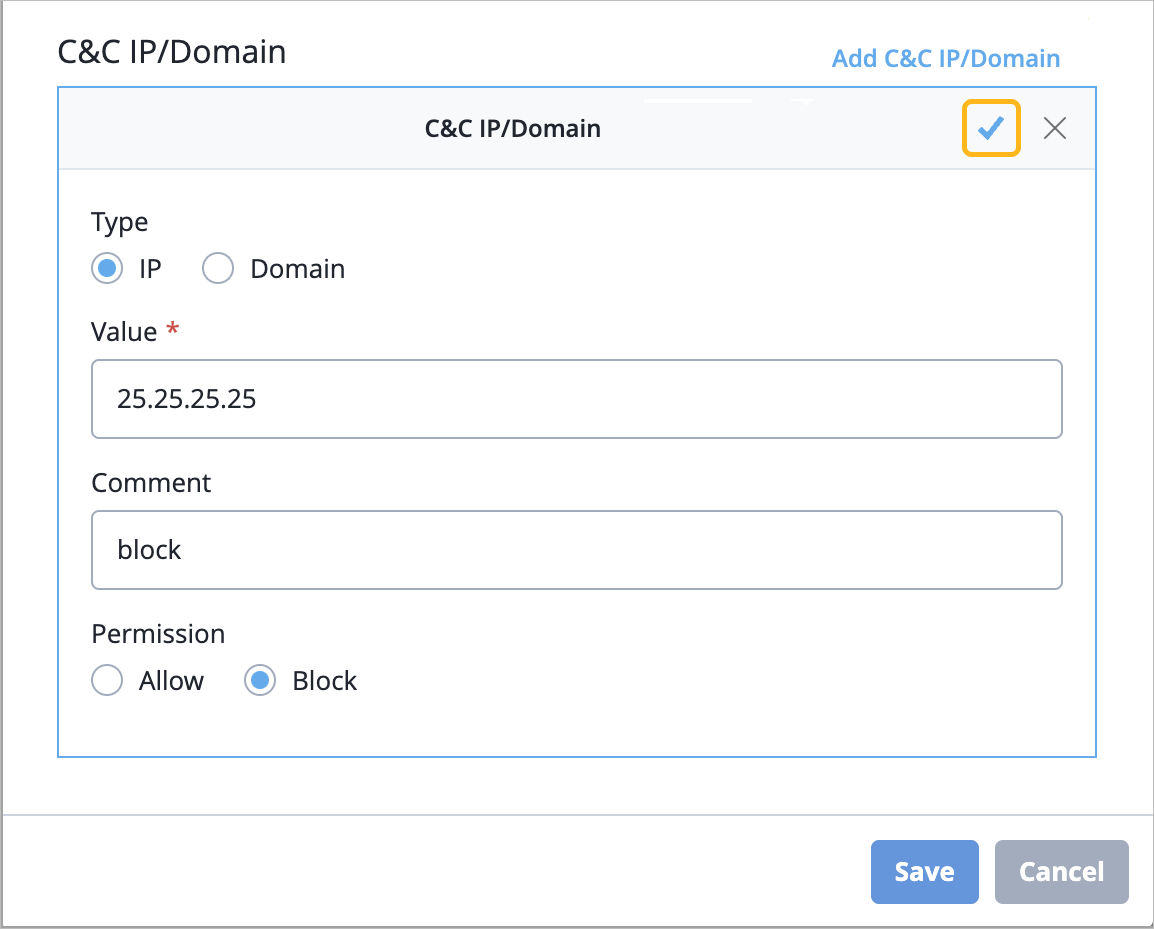Image resolution: width=1154 pixels, height=929 pixels.
Task: Click the "Permission" section label
Action: [158, 634]
